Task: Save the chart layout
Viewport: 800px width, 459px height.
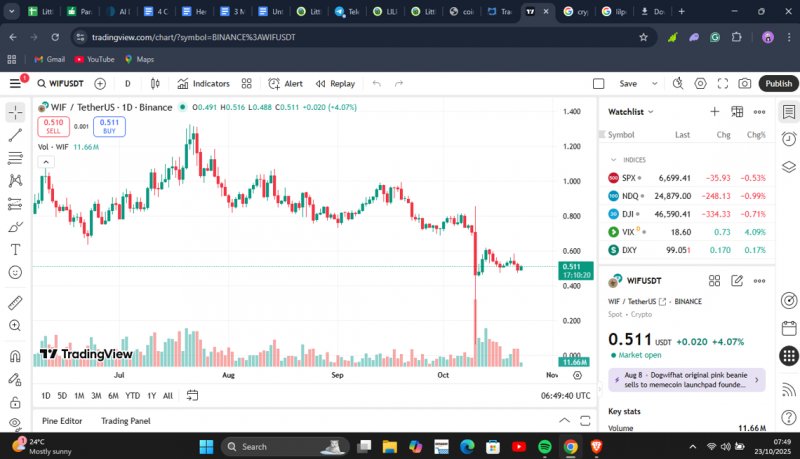Action: click(x=628, y=84)
